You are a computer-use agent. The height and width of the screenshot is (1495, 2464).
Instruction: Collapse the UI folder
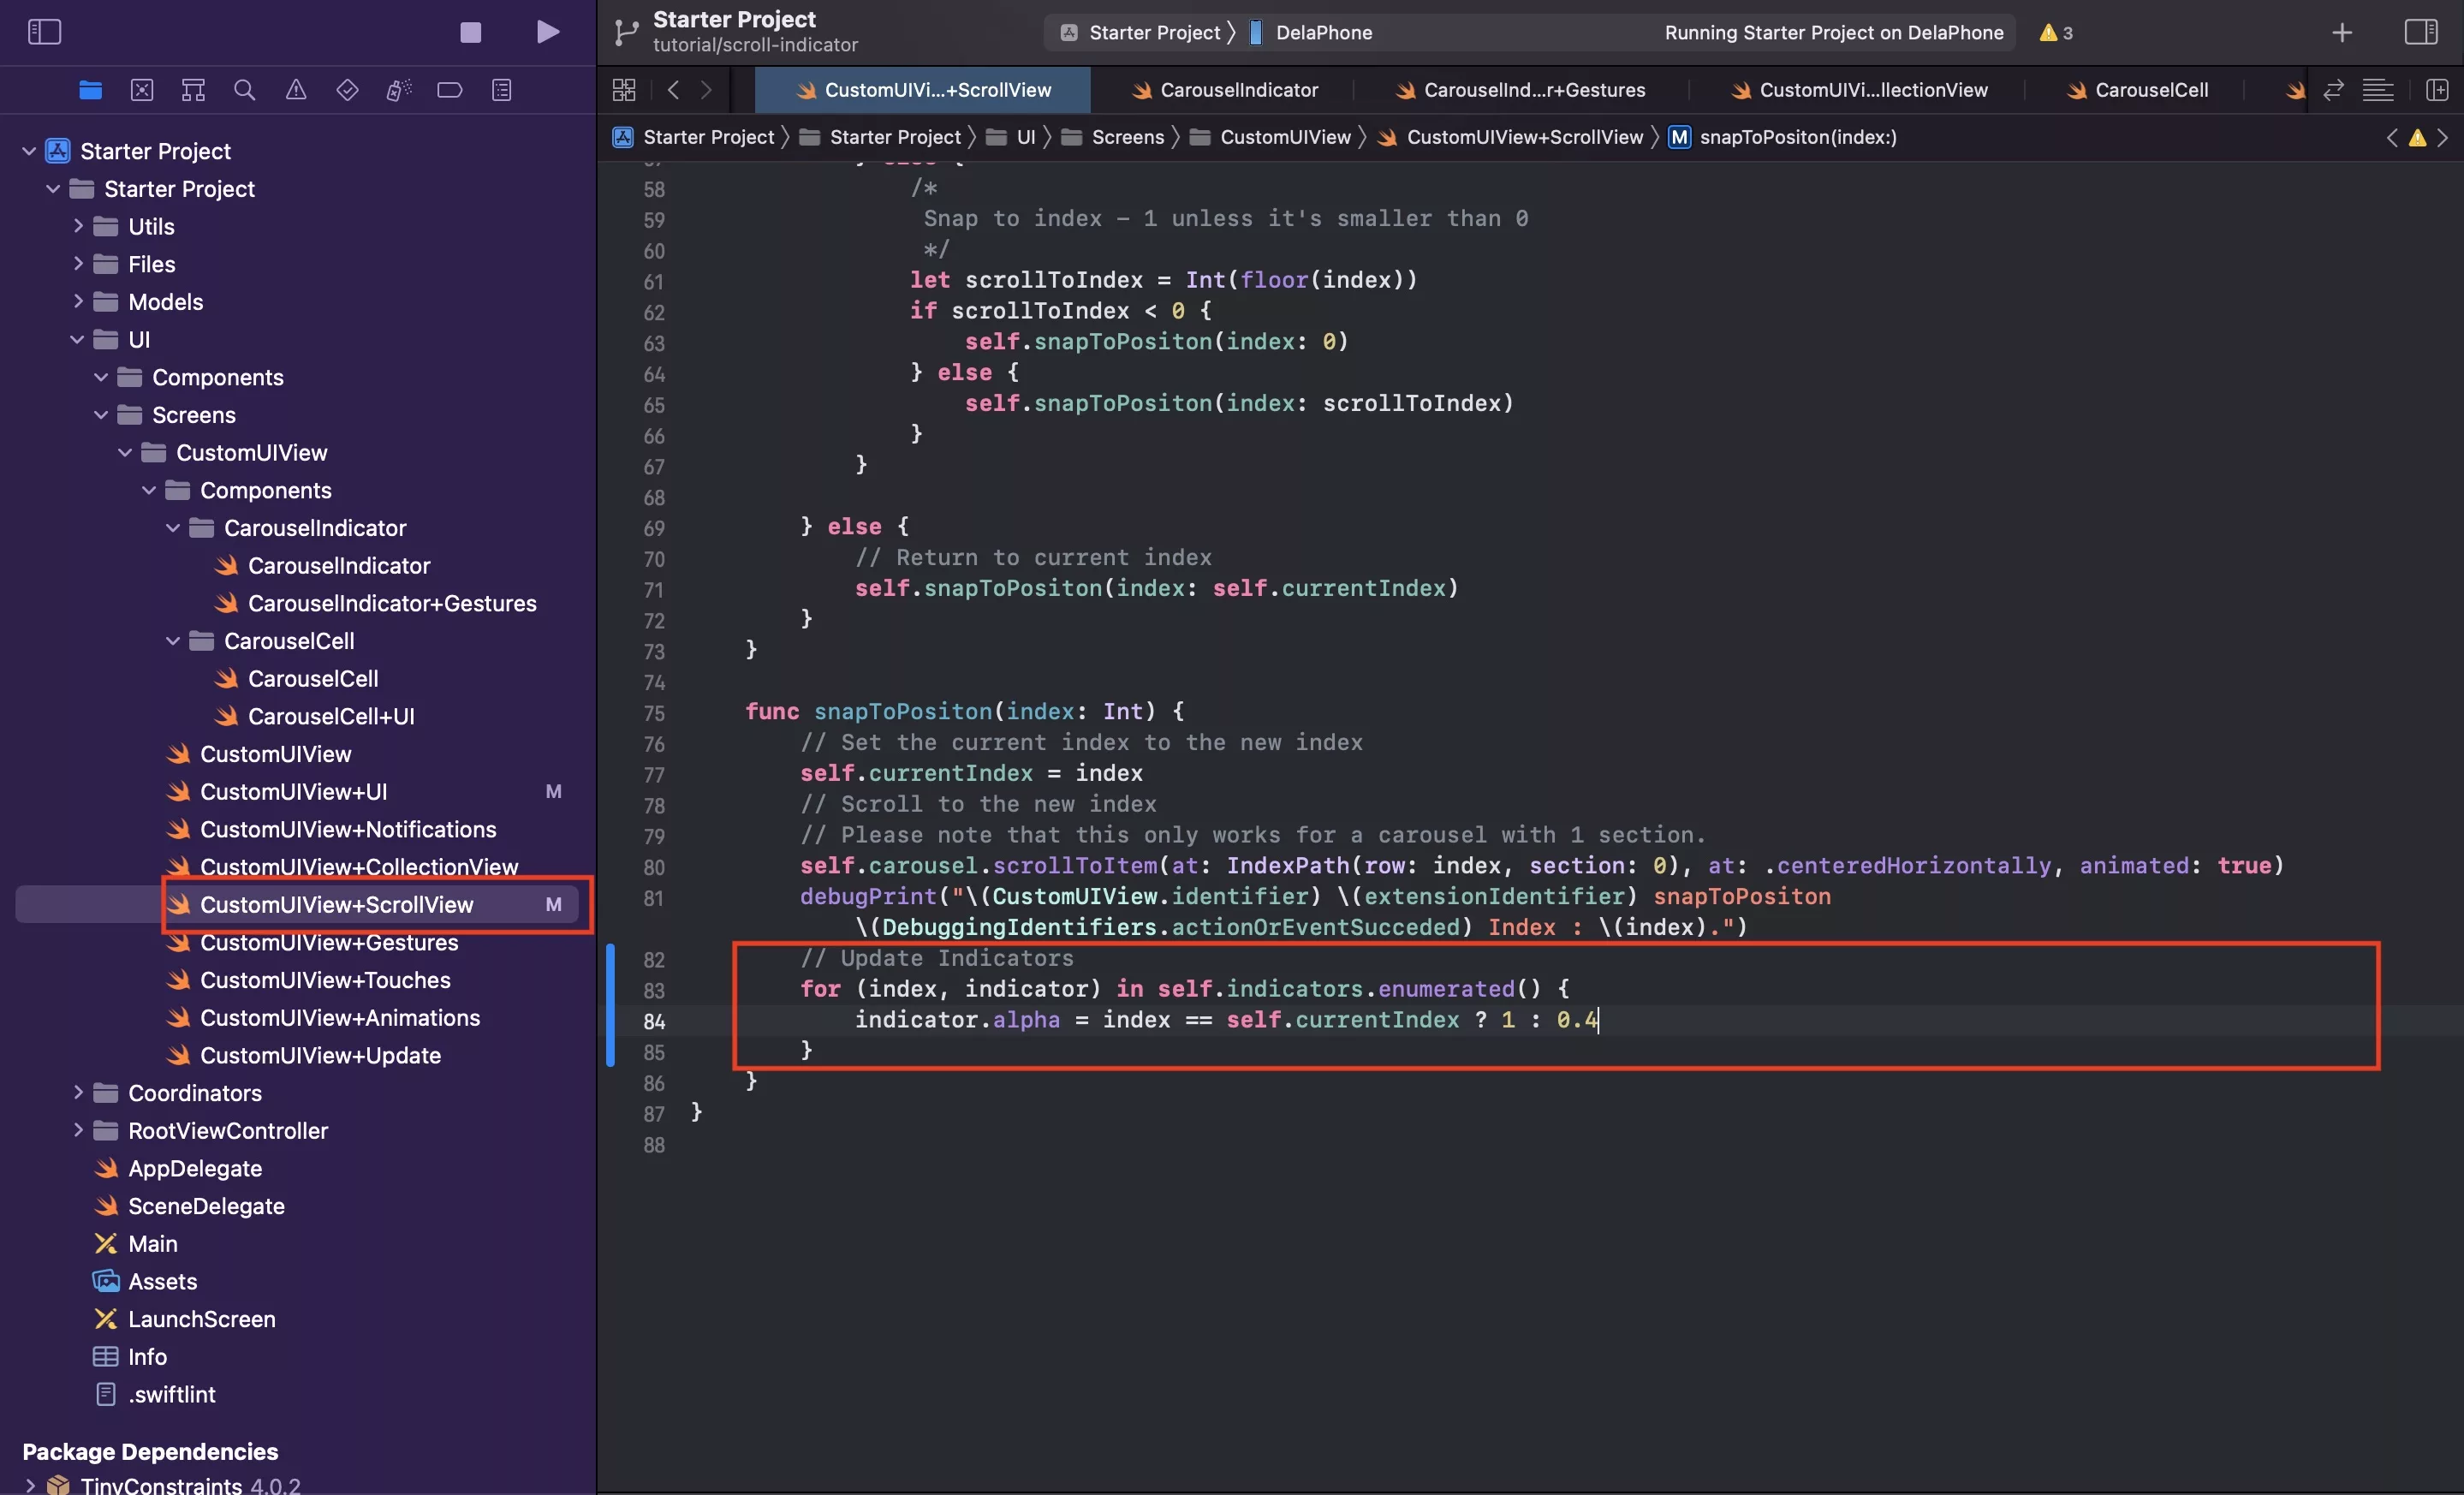pyautogui.click(x=77, y=339)
